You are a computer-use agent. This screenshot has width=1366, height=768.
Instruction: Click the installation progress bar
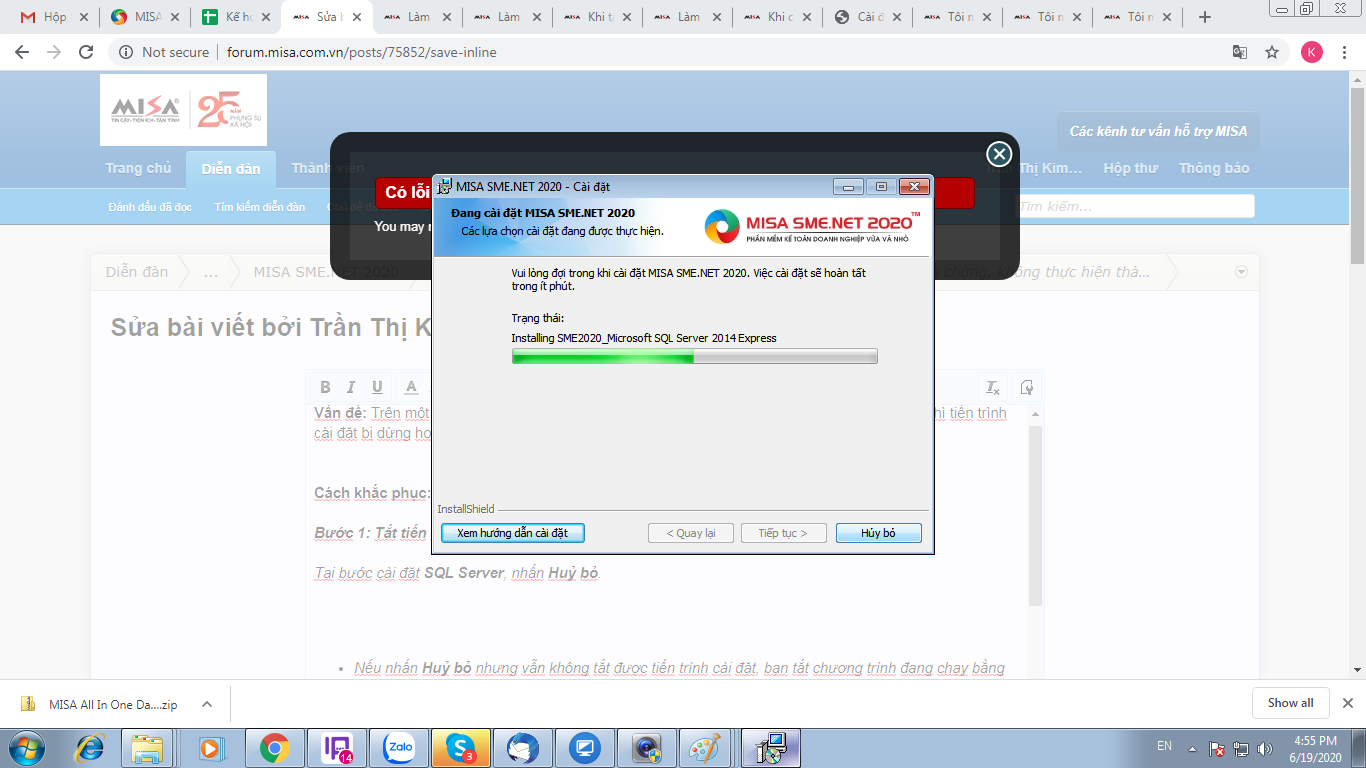point(695,356)
